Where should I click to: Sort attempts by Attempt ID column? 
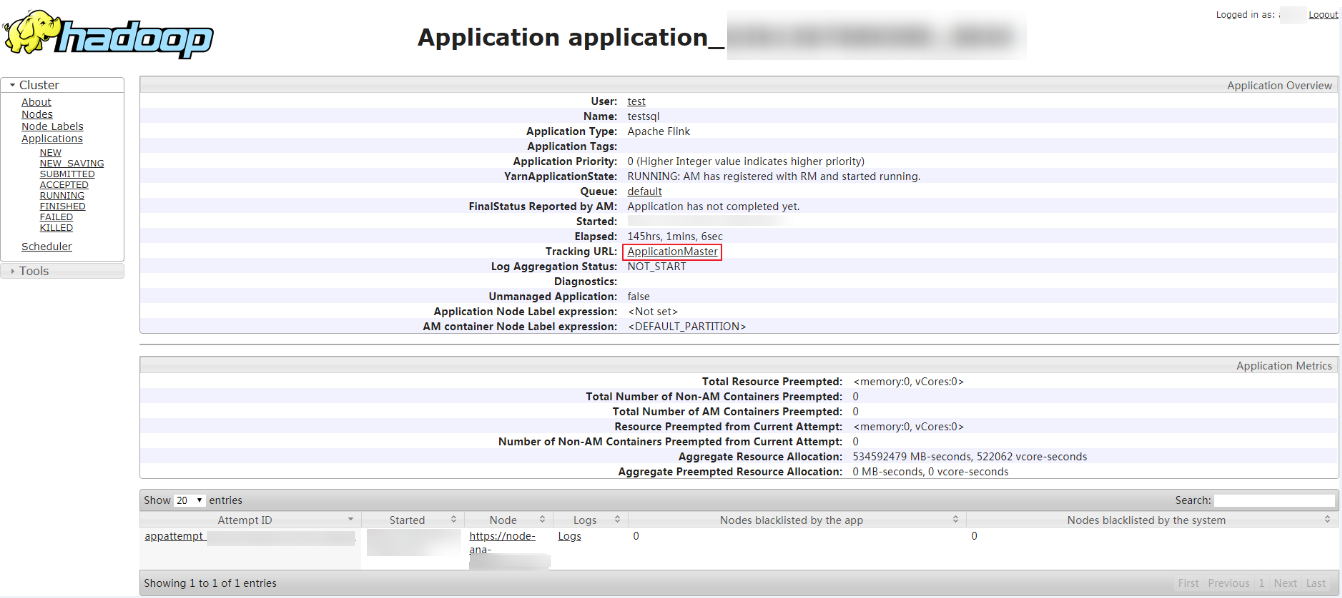[245, 520]
